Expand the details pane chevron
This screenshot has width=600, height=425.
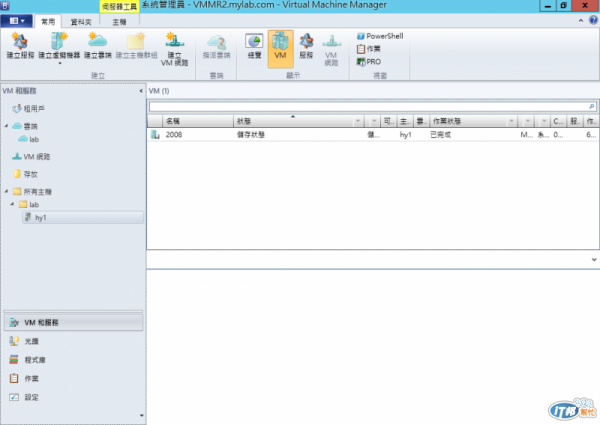[594, 259]
